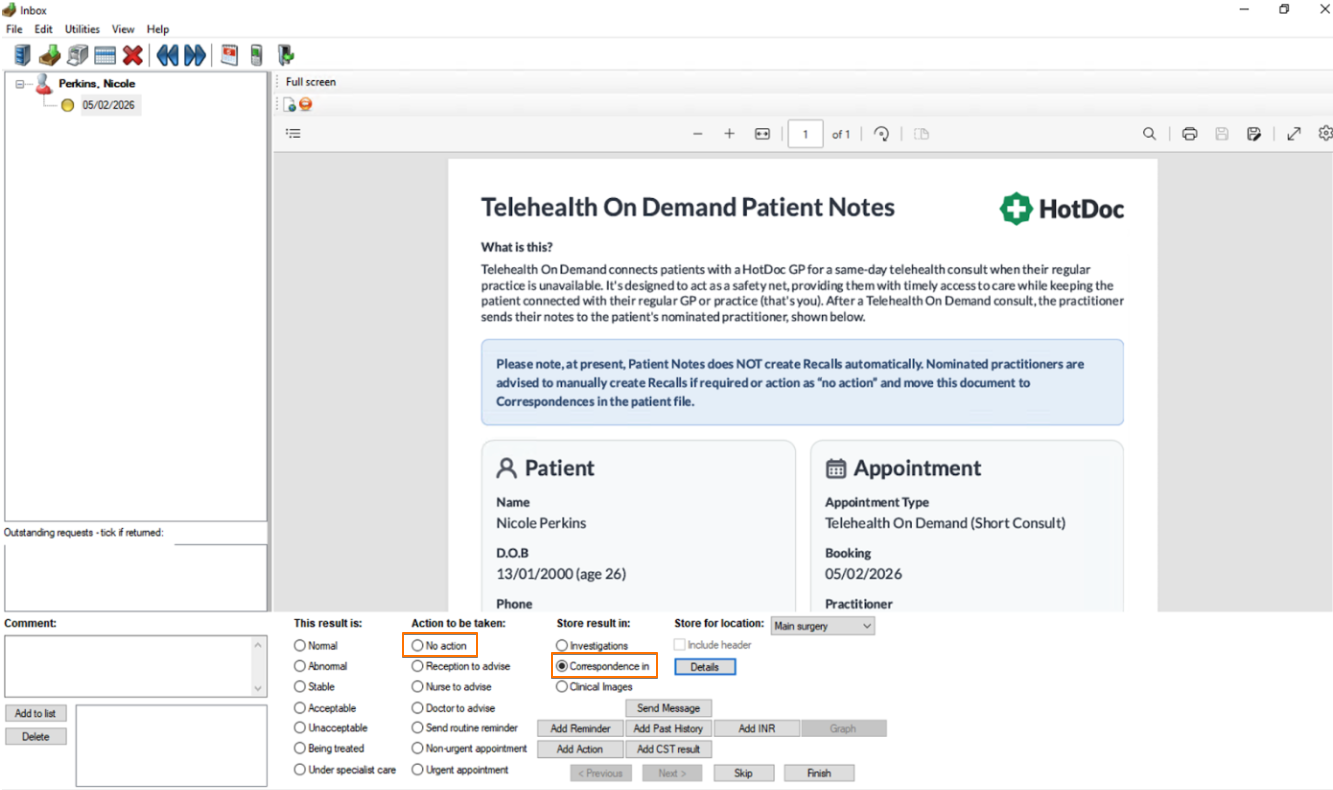The image size is (1333, 790).
Task: Open the File menu
Action: 14,29
